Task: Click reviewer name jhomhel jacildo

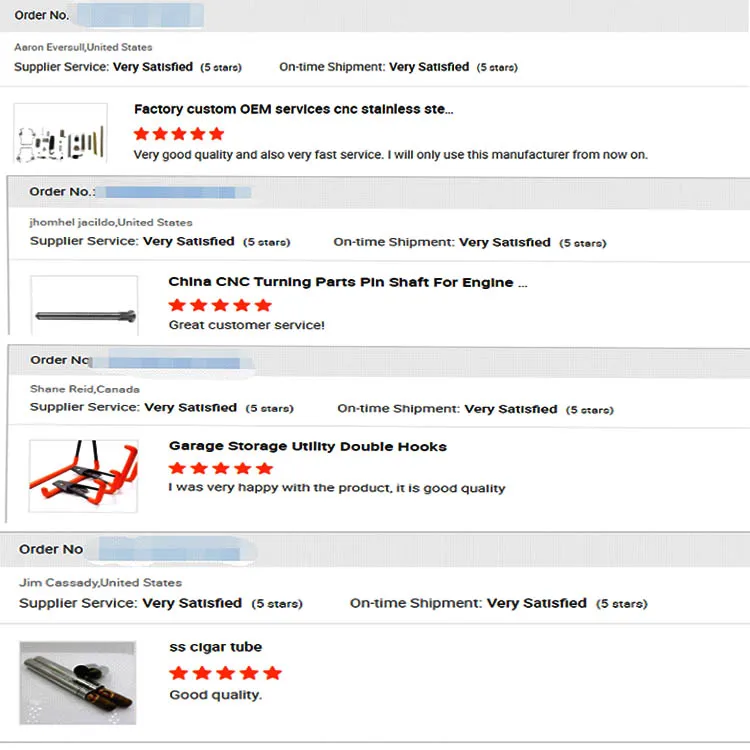Action: pos(72,222)
